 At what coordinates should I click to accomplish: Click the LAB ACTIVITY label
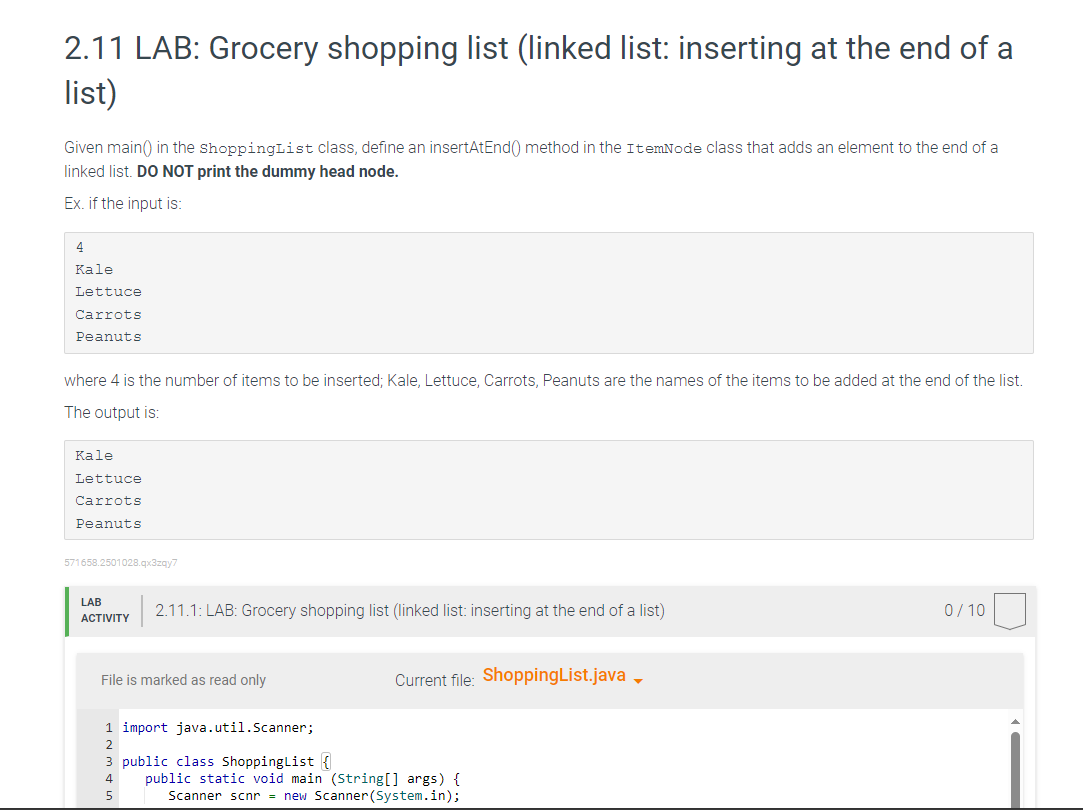103,610
